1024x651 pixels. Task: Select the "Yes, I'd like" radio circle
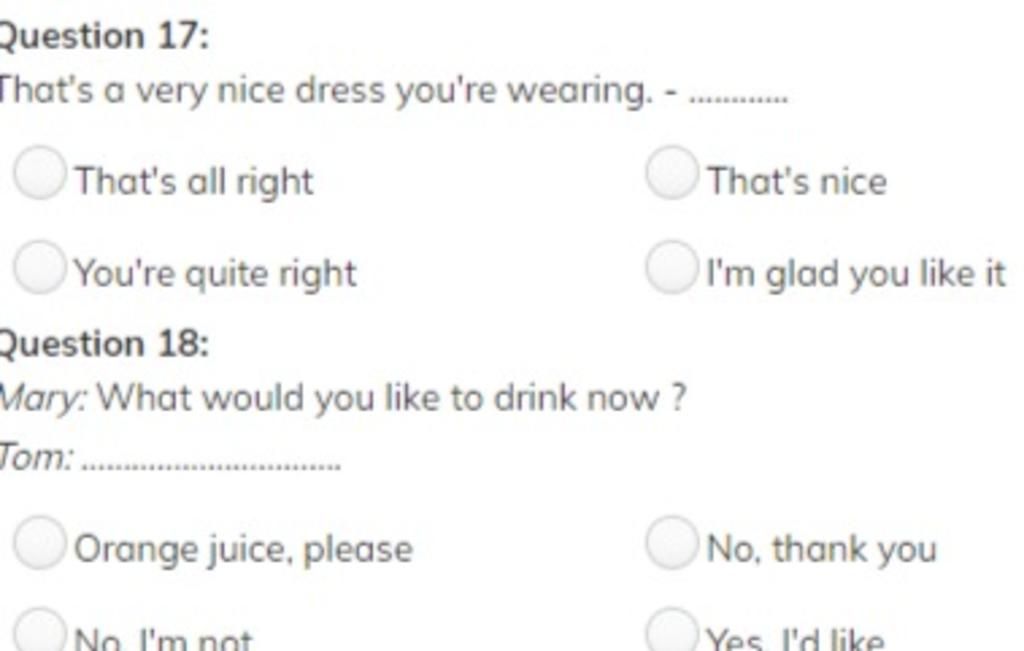click(671, 630)
